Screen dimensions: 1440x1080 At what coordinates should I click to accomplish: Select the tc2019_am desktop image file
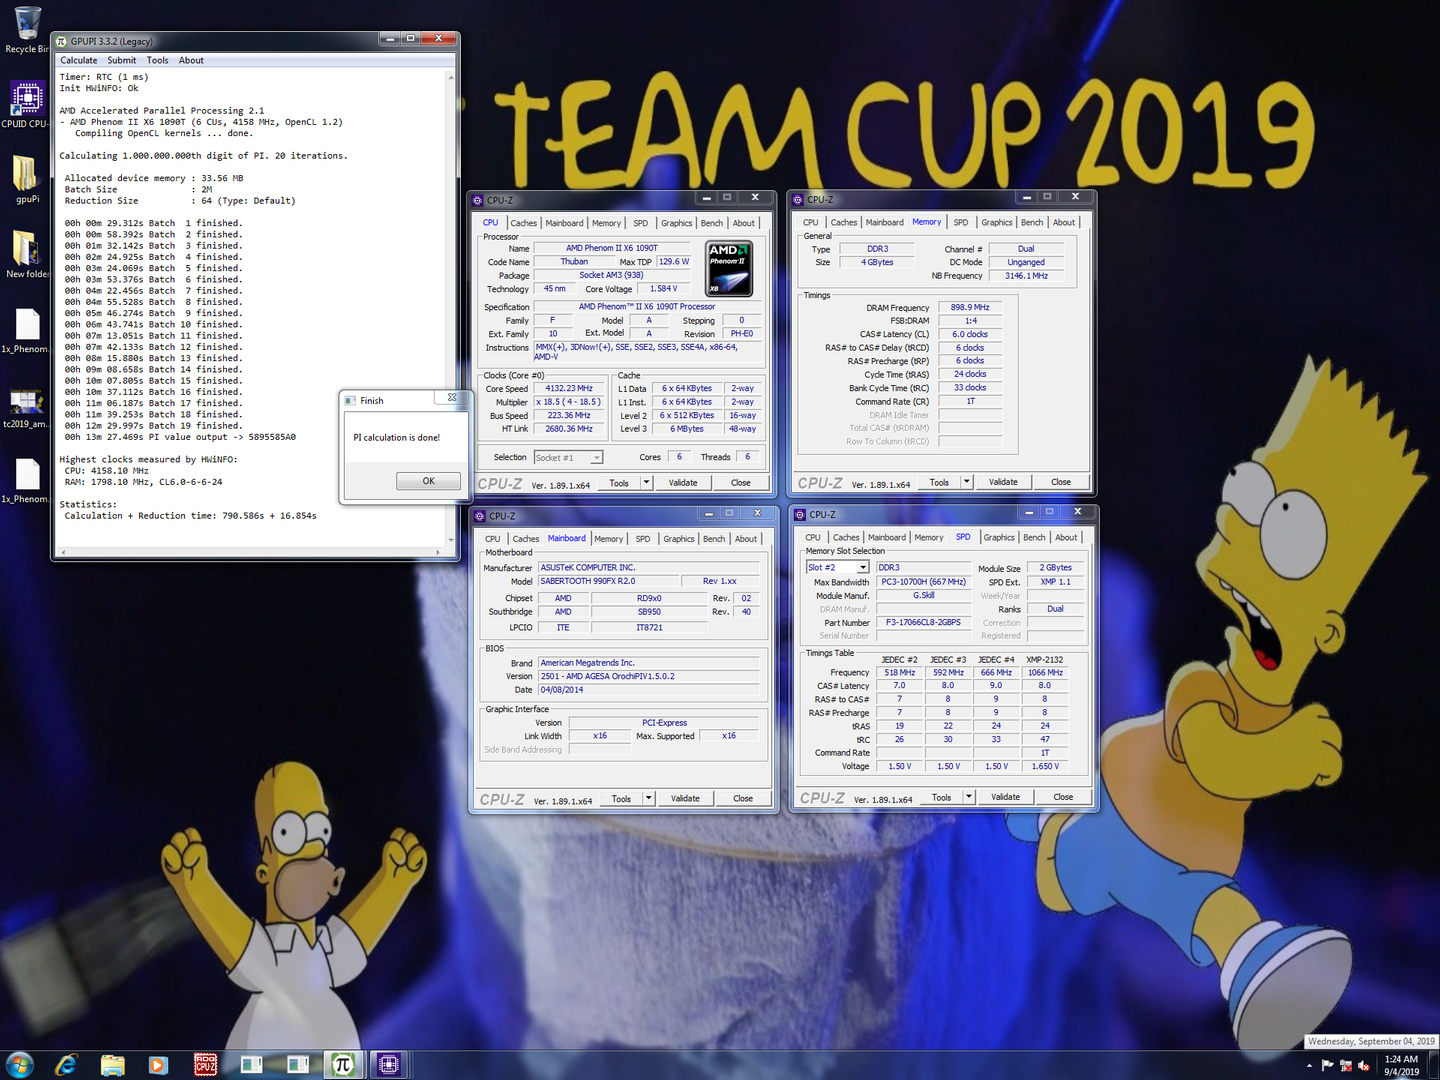click(x=26, y=408)
